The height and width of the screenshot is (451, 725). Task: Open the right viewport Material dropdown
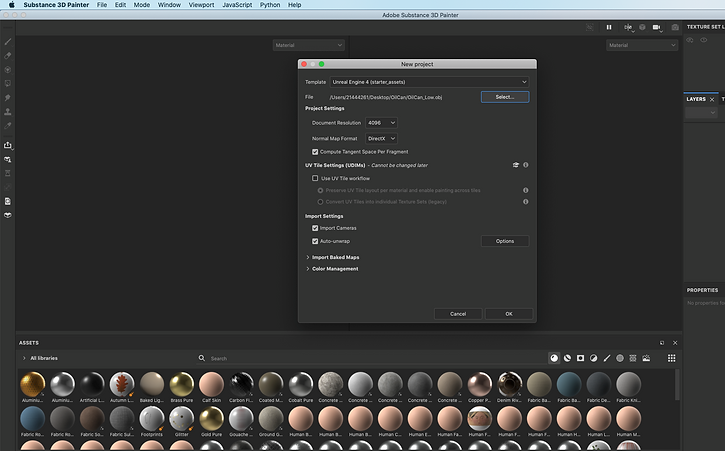(642, 45)
